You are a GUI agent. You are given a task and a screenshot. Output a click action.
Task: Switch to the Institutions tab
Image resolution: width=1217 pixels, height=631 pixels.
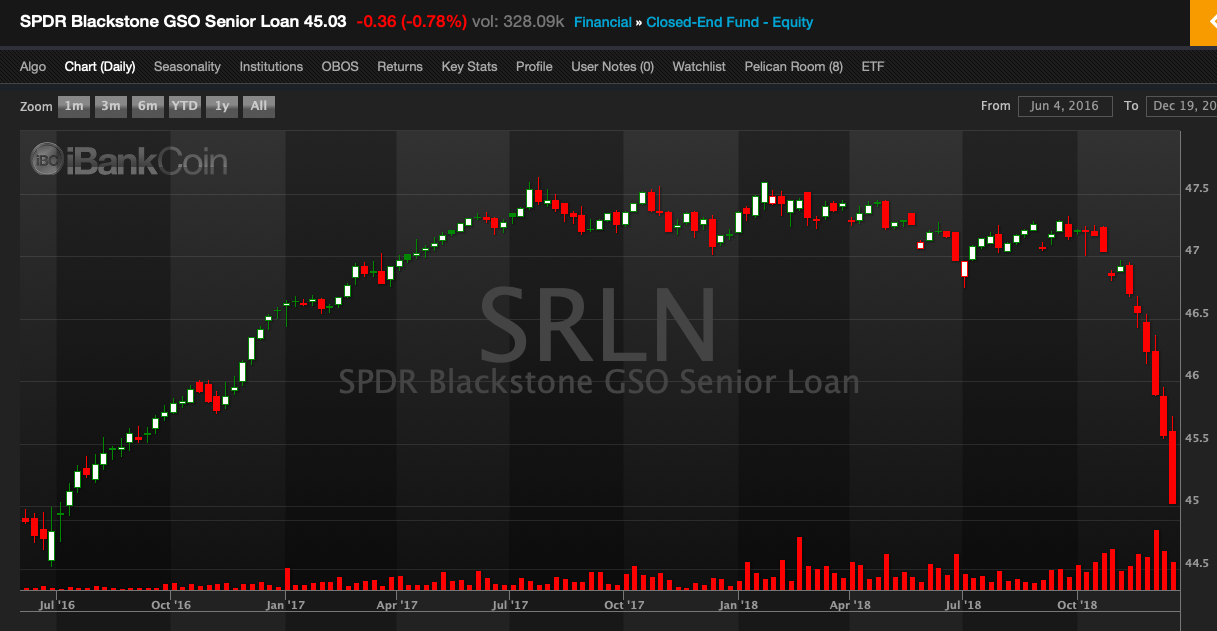[x=271, y=67]
